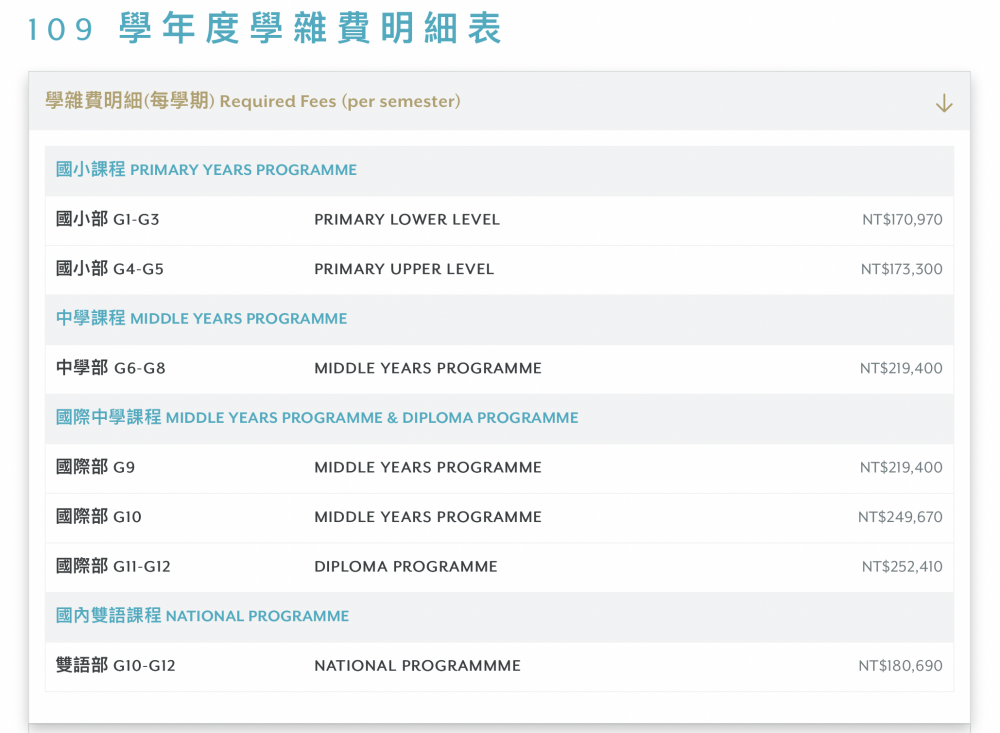Click the 中學課程 Middle Years Programme section header

pyautogui.click(x=201, y=319)
